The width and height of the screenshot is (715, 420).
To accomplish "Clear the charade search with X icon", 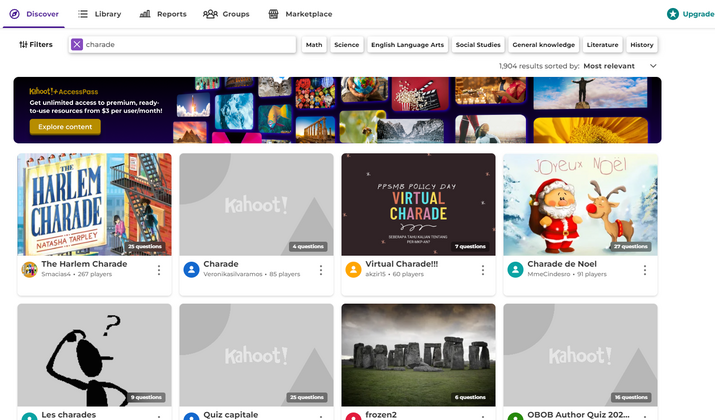I will [x=77, y=45].
